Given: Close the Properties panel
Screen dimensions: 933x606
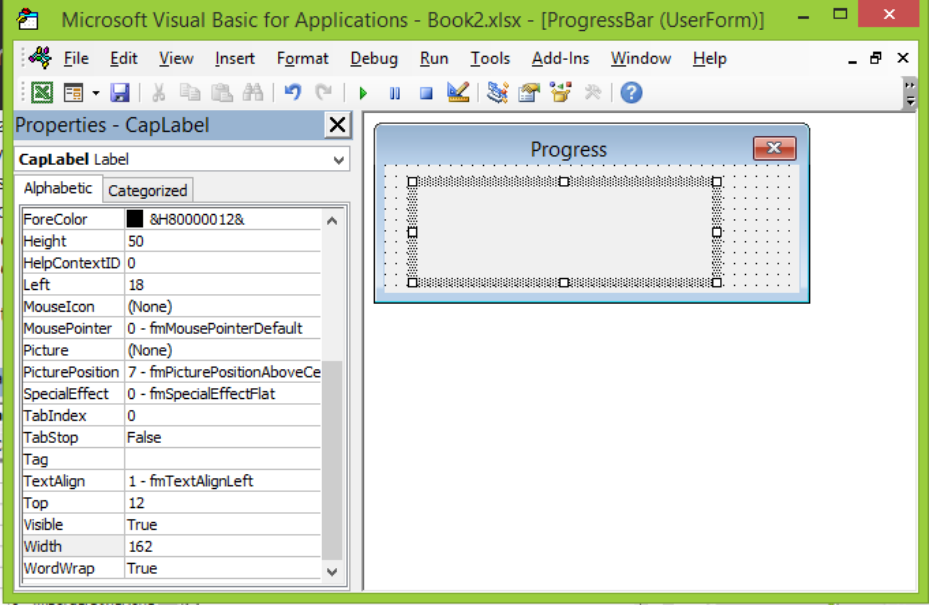Looking at the screenshot, I should click(x=337, y=126).
